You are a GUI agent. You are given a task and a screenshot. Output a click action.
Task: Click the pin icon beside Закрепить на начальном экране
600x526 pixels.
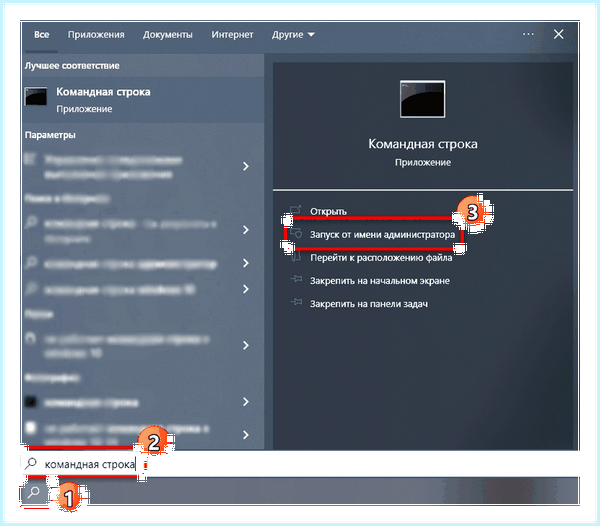(x=296, y=279)
